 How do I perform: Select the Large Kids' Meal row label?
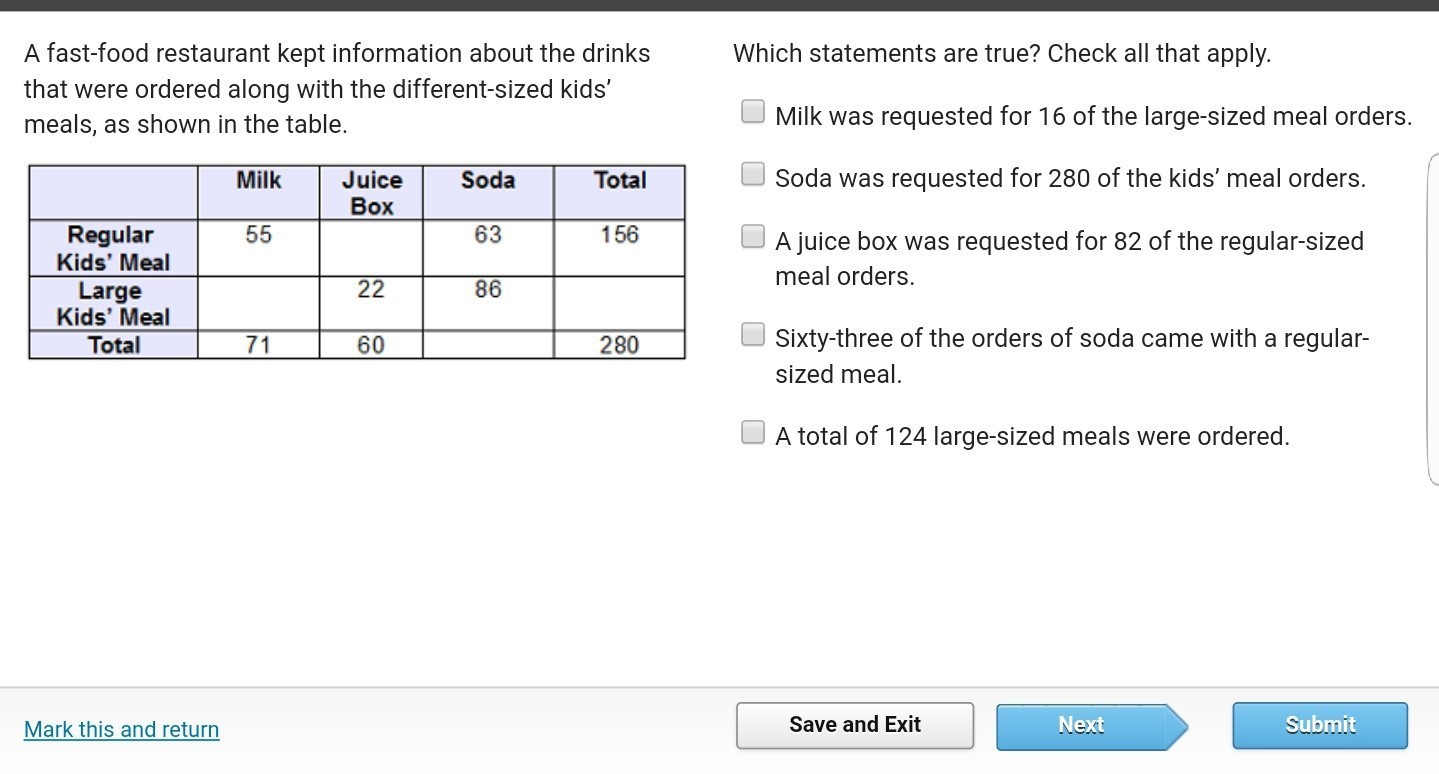[113, 303]
